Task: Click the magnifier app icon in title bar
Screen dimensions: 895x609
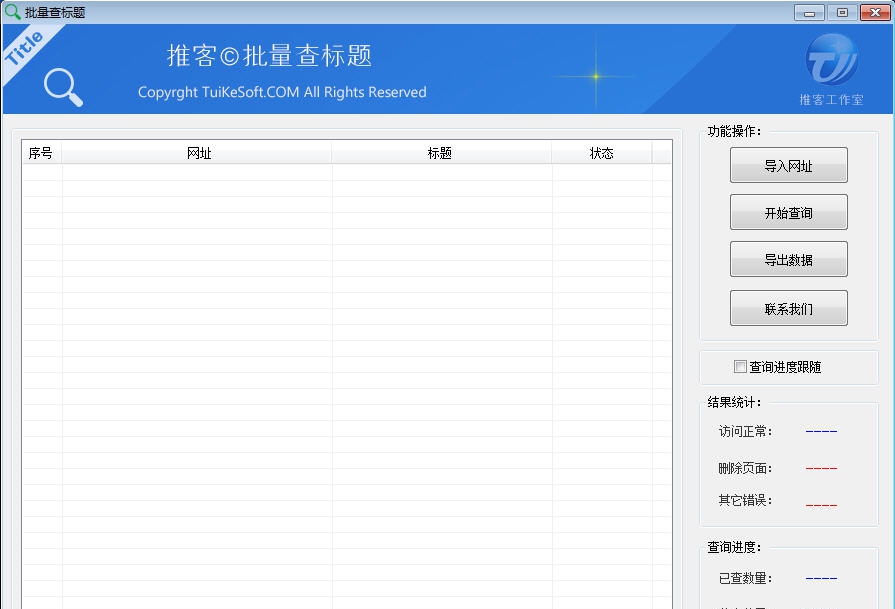Action: coord(10,11)
